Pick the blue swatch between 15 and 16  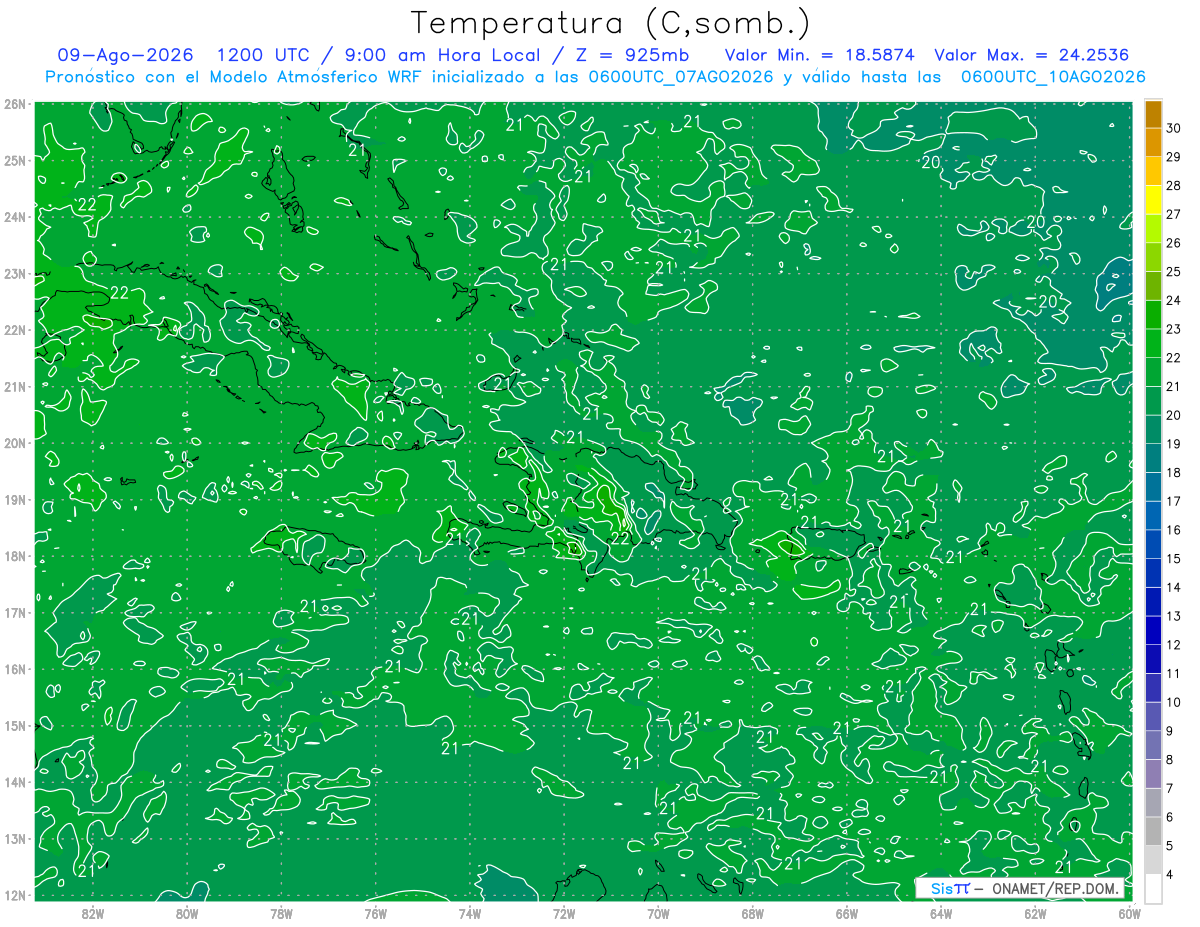(x=1153, y=545)
